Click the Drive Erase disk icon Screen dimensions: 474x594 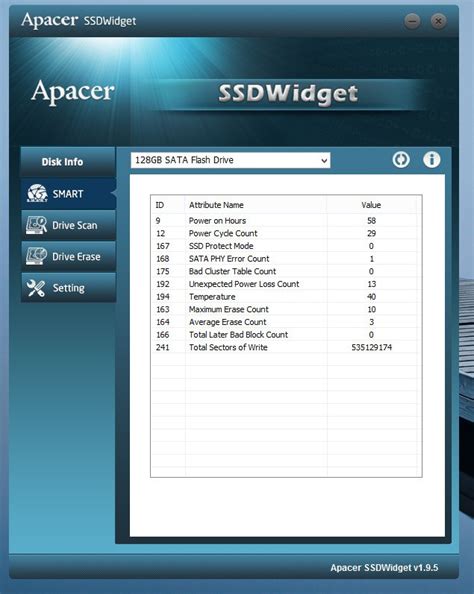(x=36, y=256)
